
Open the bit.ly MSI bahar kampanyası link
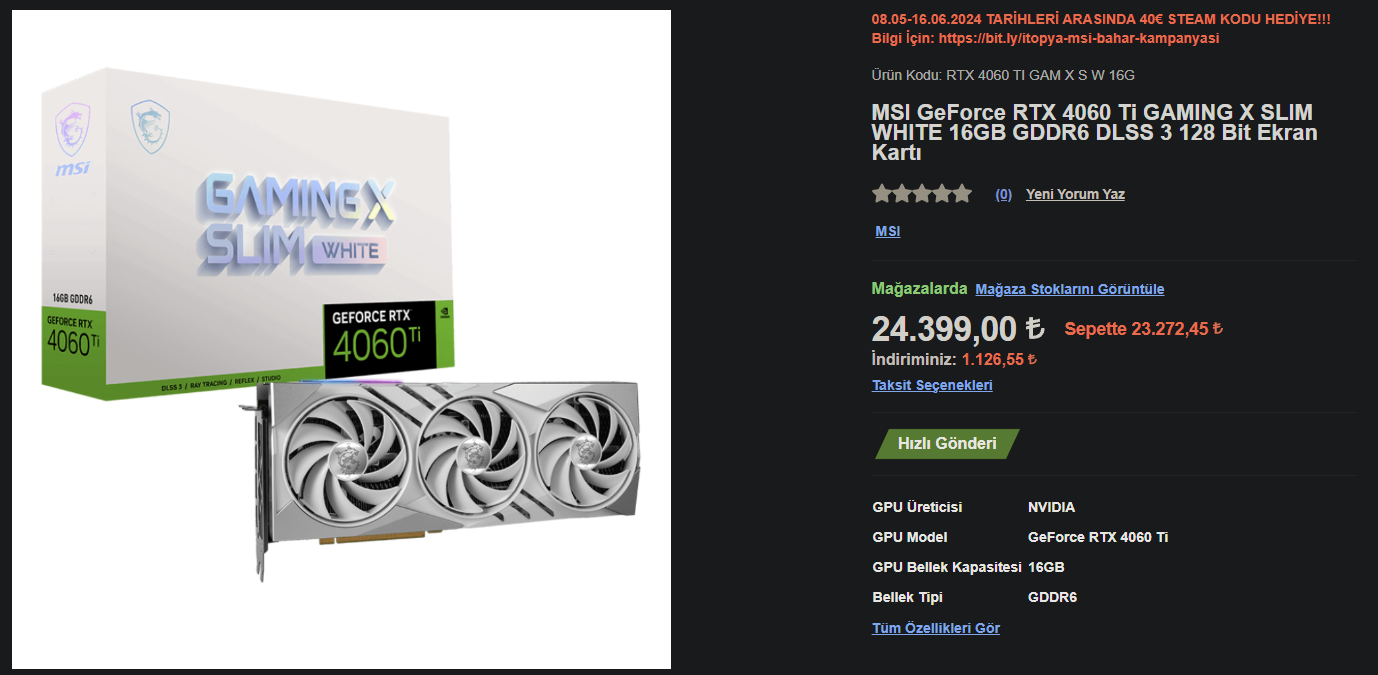(x=1079, y=38)
